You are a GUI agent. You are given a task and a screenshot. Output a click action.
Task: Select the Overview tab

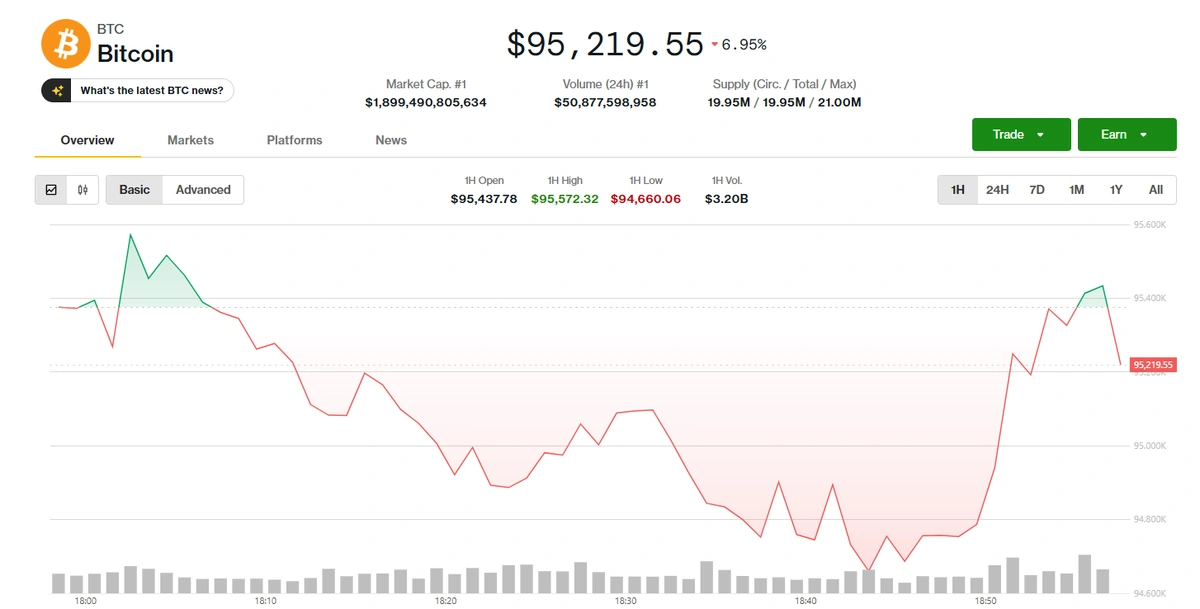[87, 141]
